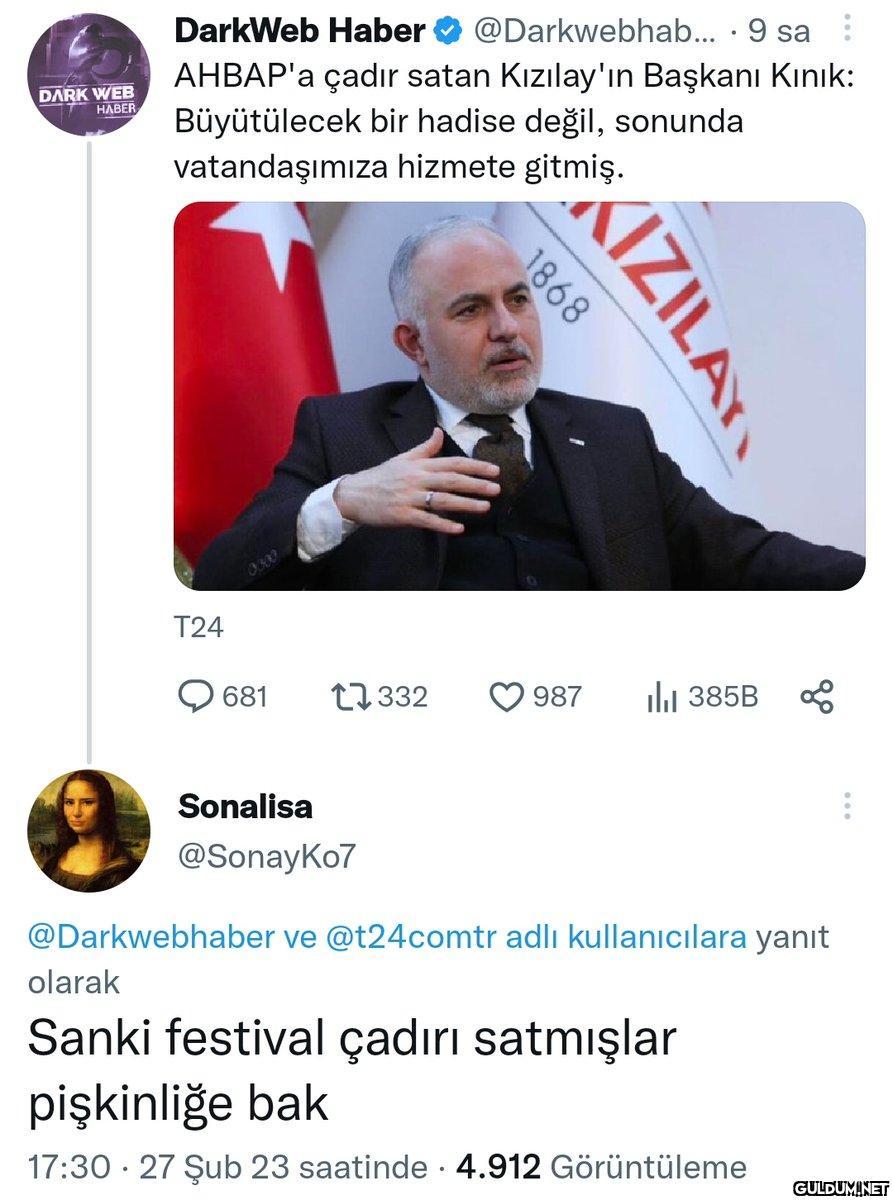Open the view analytics bar icon
Image resolution: width=893 pixels, height=1200 pixels.
[661, 696]
